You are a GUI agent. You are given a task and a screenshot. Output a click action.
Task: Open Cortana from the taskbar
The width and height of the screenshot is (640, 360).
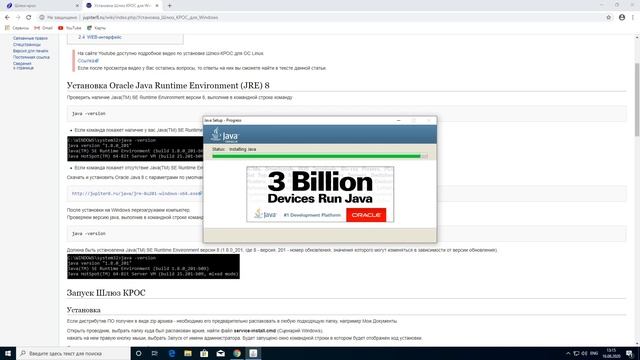pos(138,353)
